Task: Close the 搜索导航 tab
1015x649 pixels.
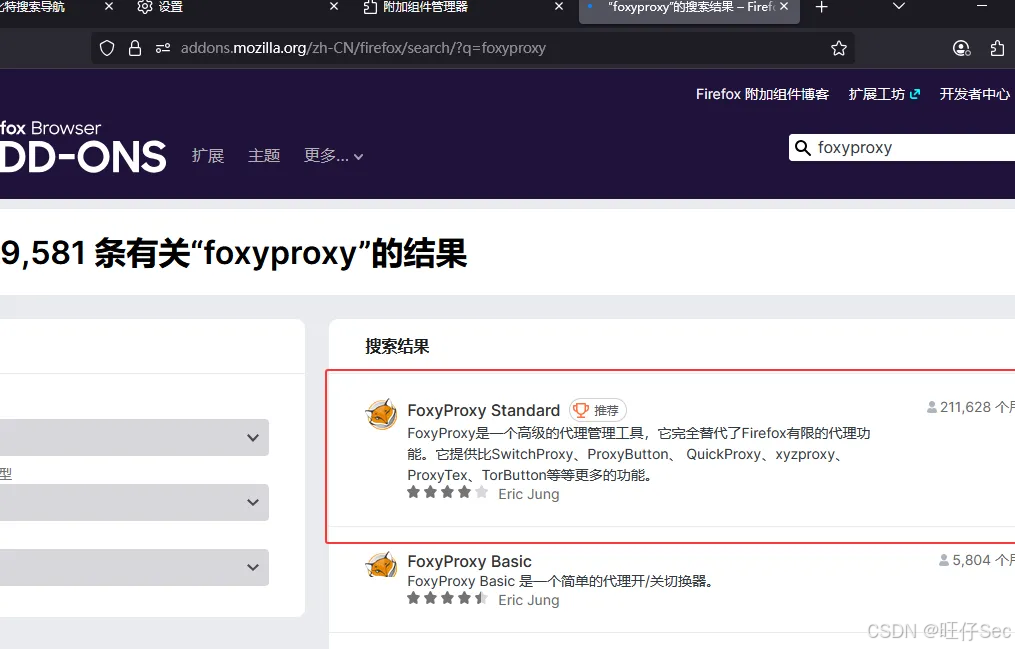Action: pyautogui.click(x=109, y=6)
